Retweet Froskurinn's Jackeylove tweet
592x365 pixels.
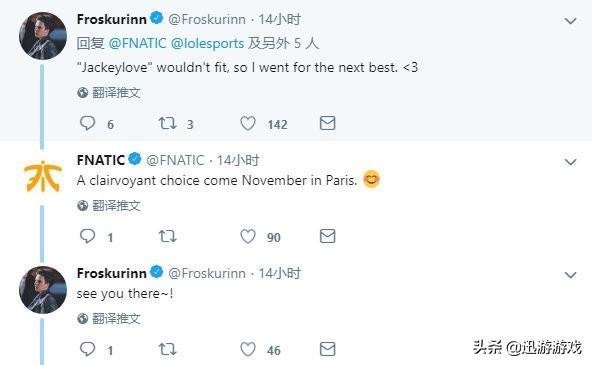click(x=167, y=123)
